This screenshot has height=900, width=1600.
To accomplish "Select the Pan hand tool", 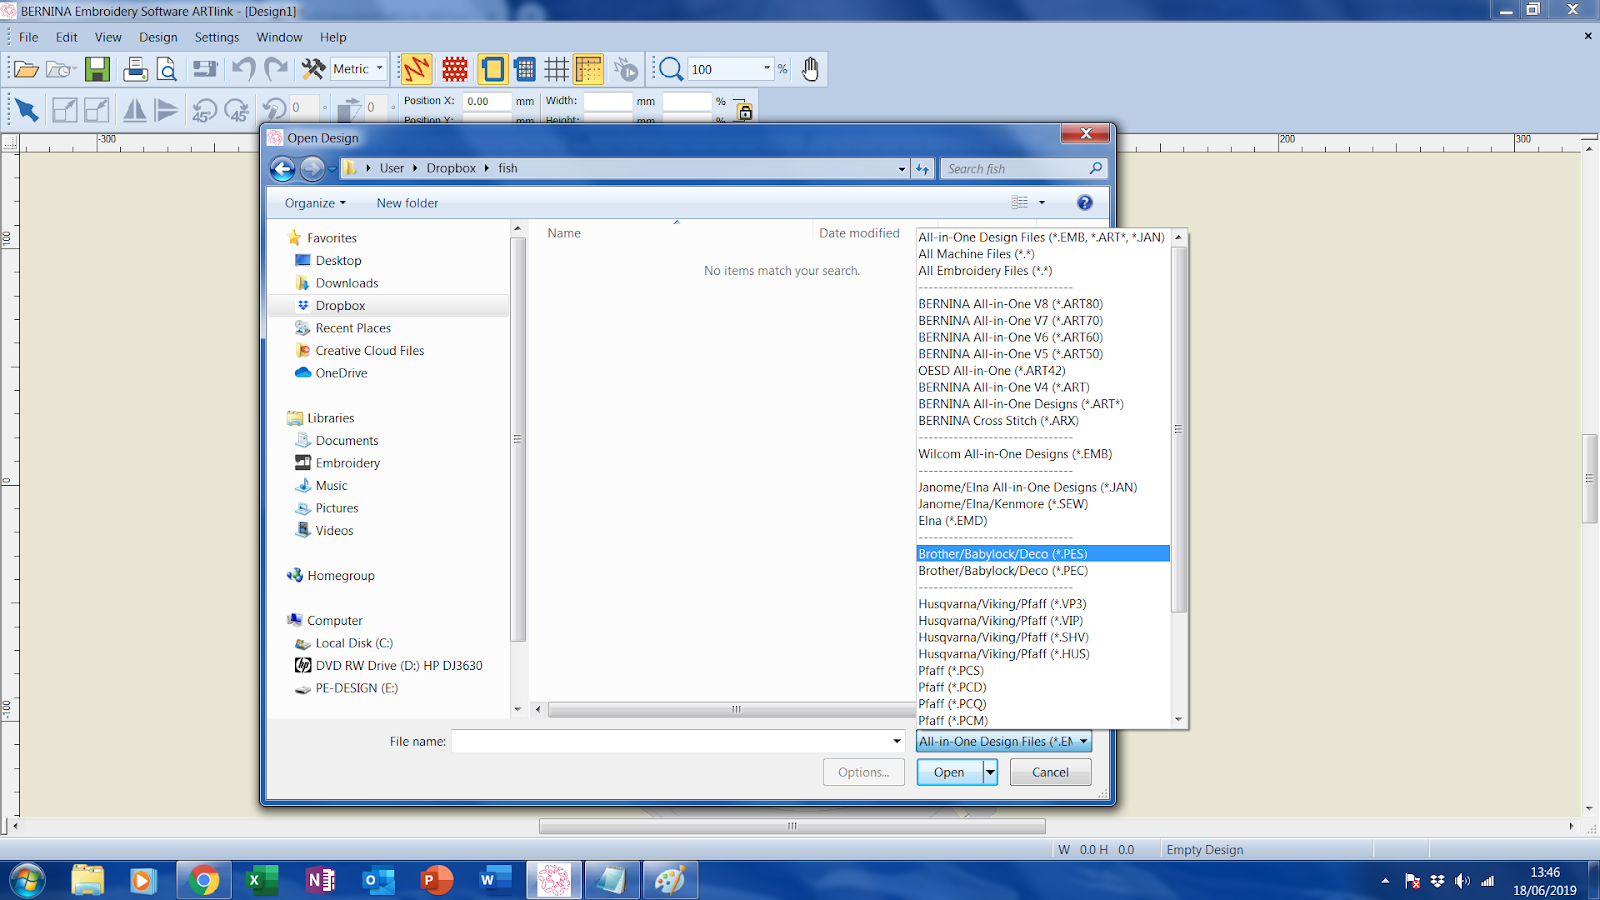I will point(810,69).
